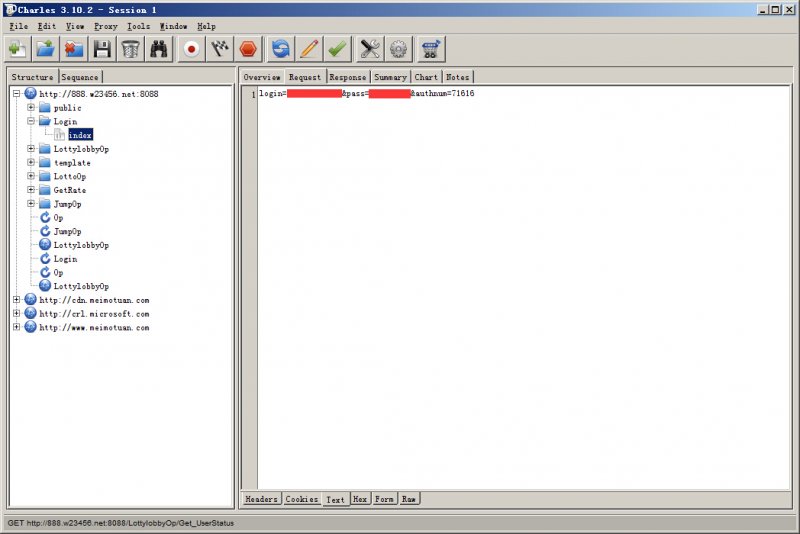The image size is (800, 534).
Task: Validate with the green checkmark icon
Action: coord(337,49)
